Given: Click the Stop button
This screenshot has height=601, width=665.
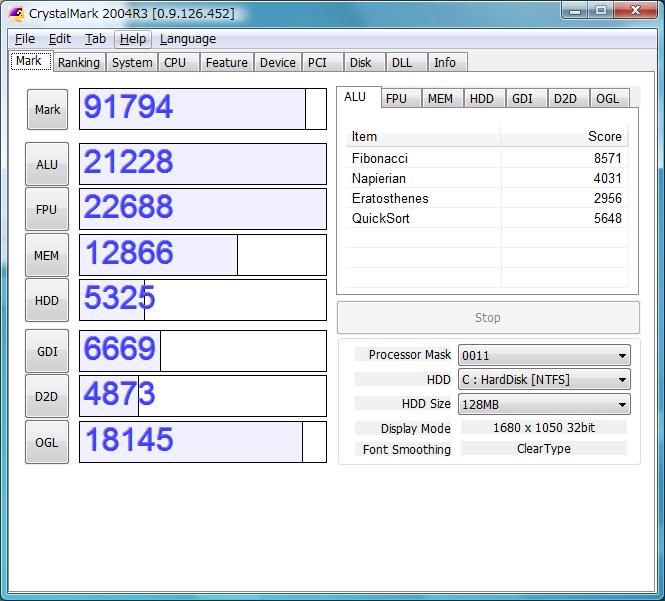Looking at the screenshot, I should click(x=488, y=318).
